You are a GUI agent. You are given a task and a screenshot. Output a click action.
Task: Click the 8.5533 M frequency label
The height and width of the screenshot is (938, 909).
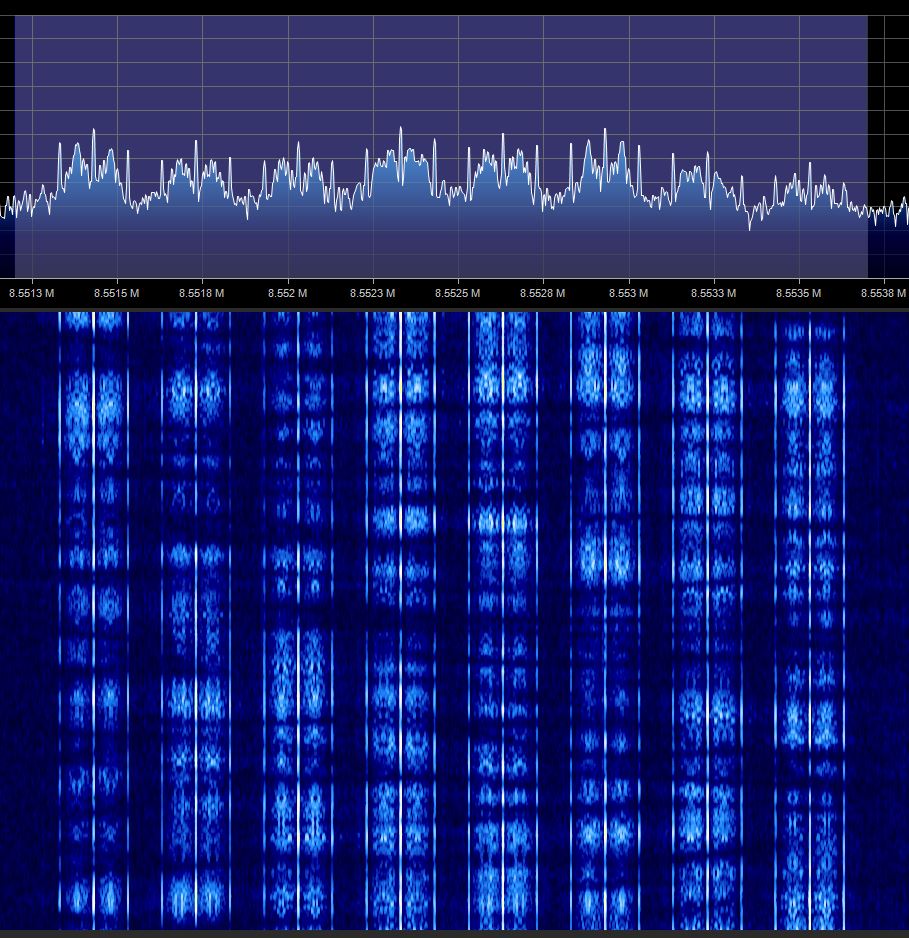click(x=713, y=293)
